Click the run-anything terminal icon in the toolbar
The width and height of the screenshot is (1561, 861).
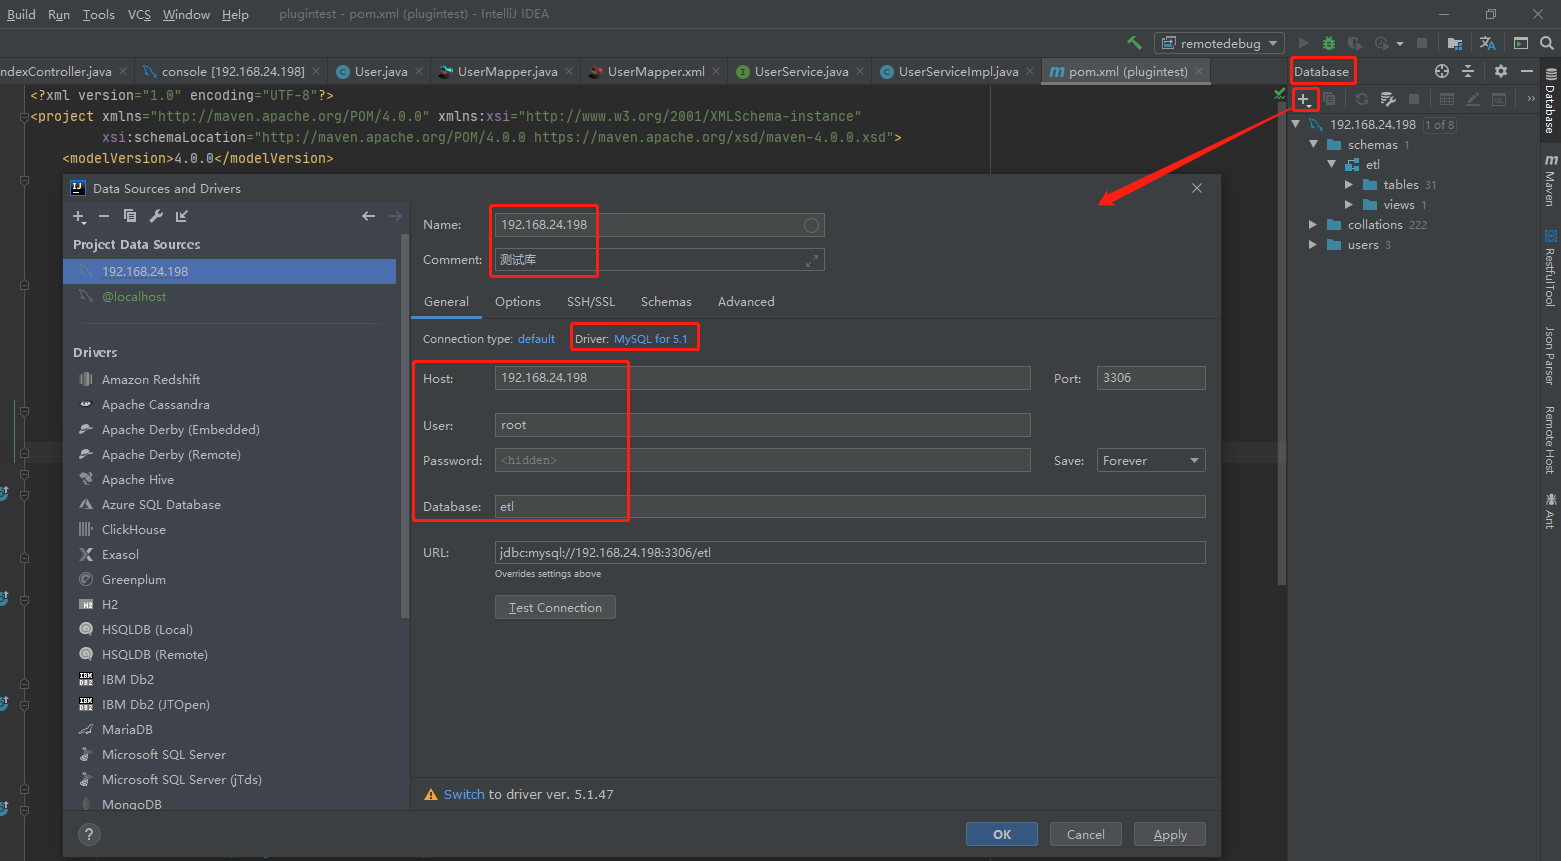coord(1521,43)
